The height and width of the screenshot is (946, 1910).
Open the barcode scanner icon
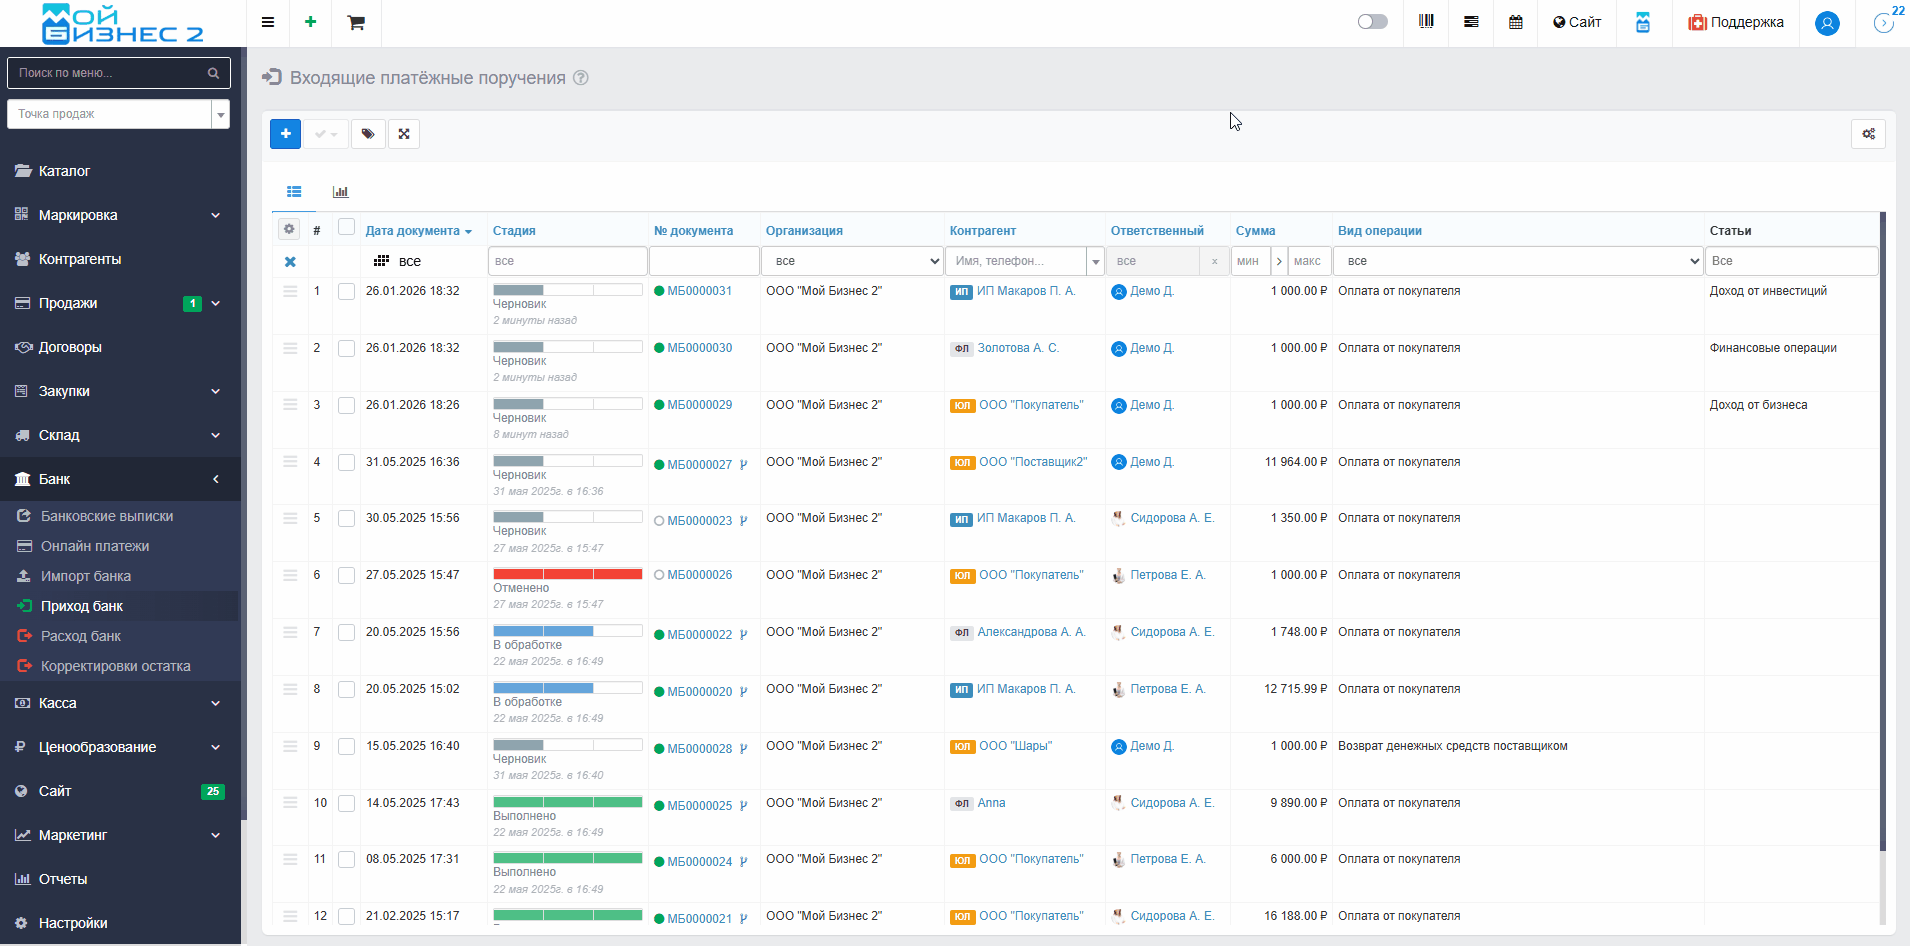[x=1426, y=22]
